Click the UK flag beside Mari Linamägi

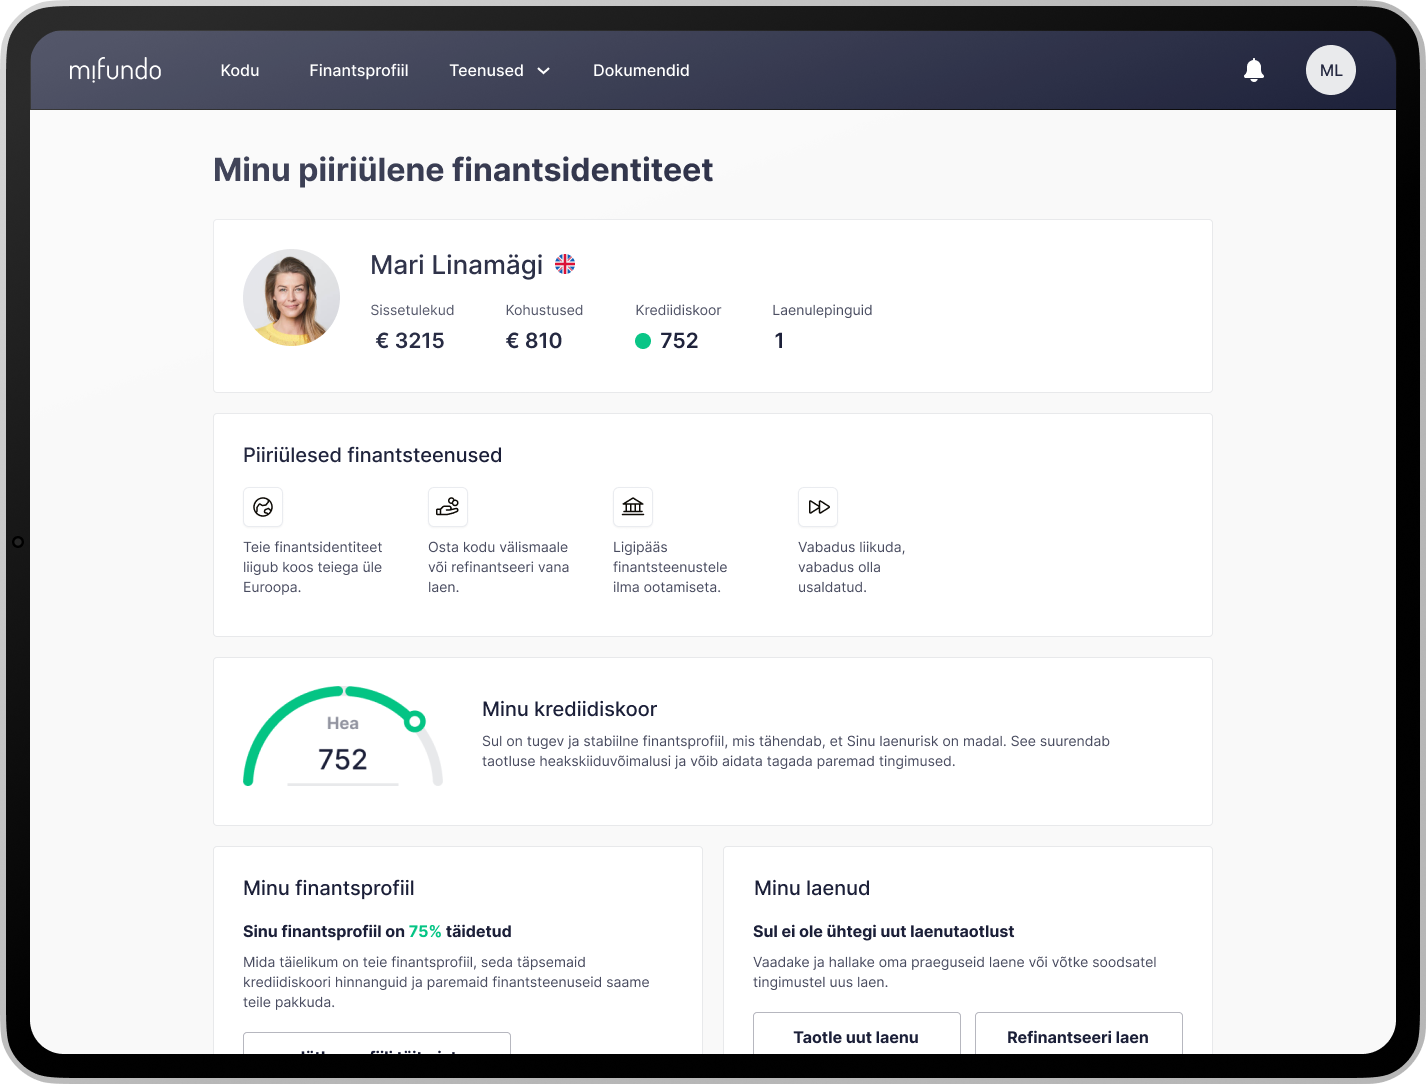(x=565, y=264)
